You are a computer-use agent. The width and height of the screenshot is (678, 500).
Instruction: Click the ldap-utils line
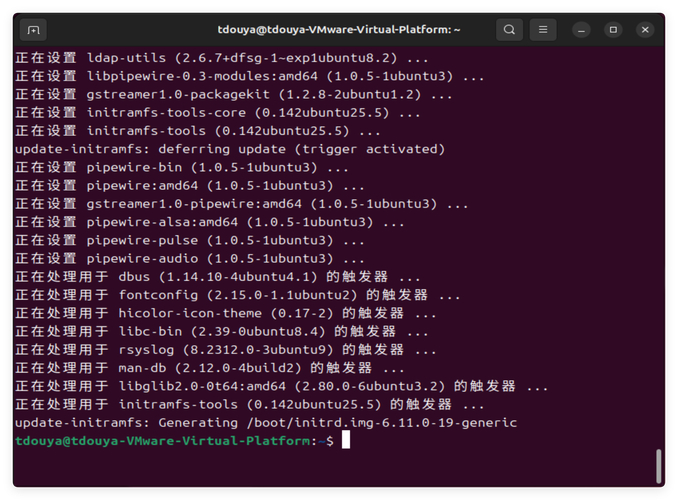222,58
